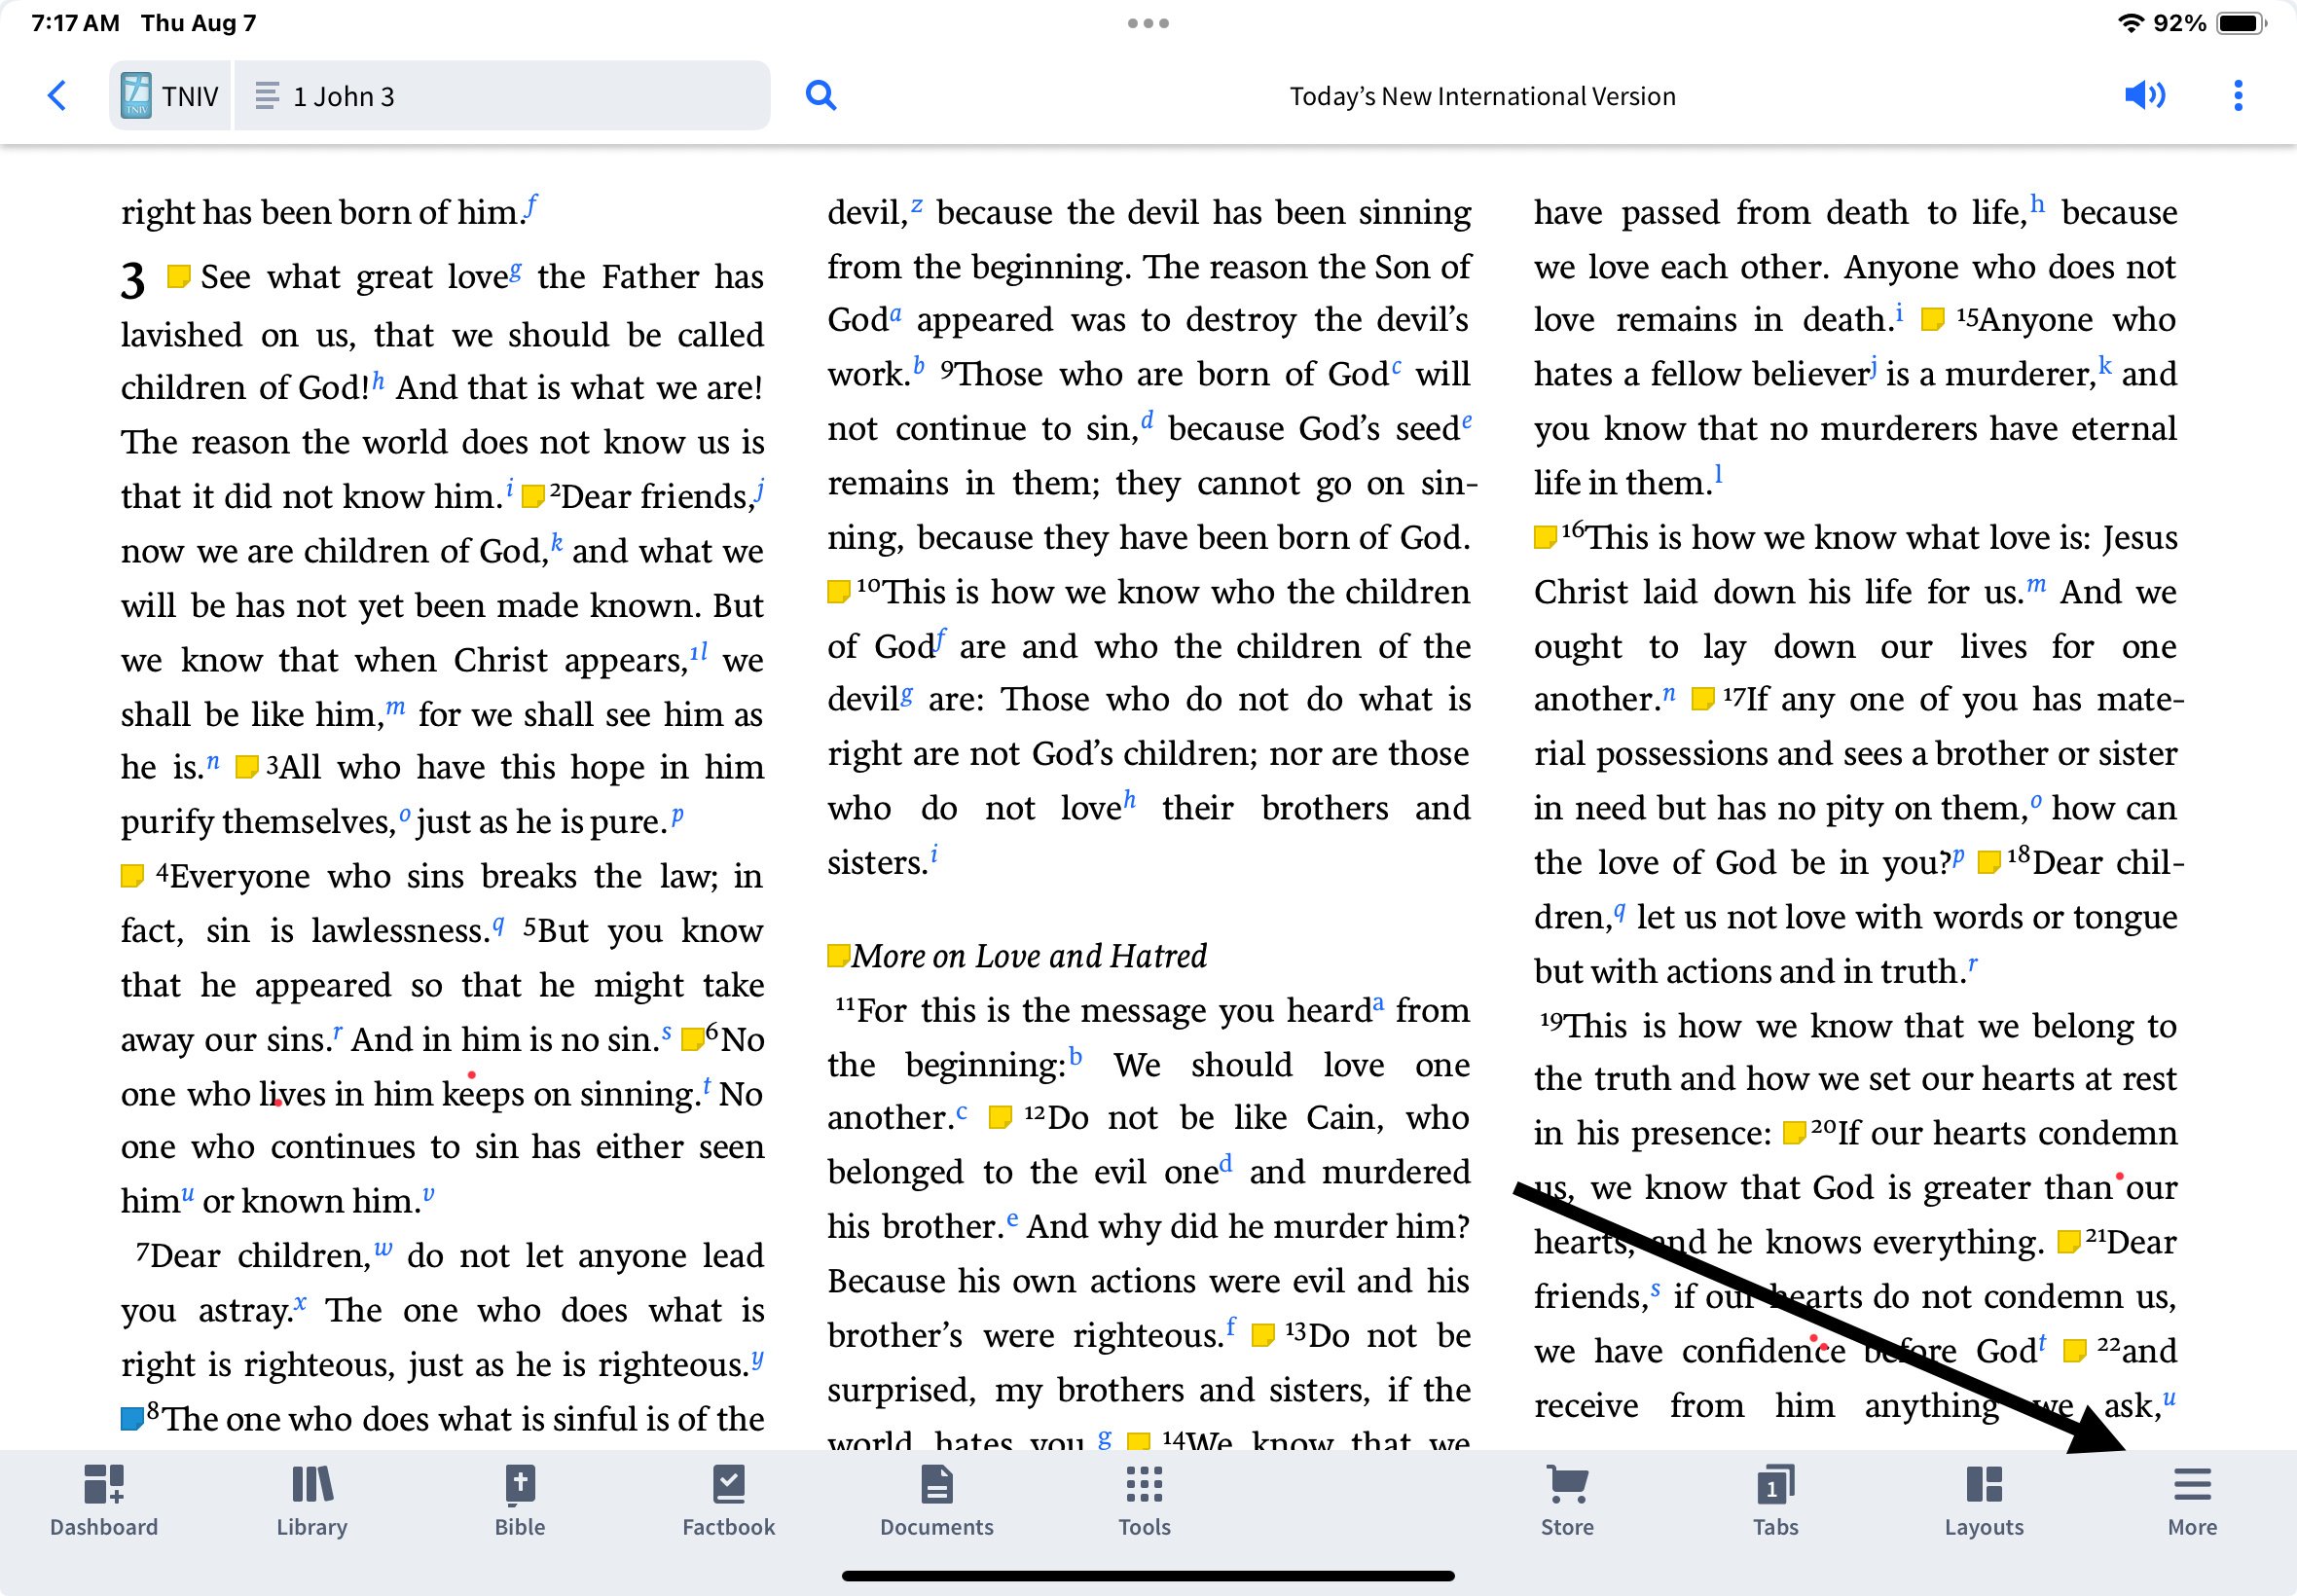Open footnote u after "anything we ask,"
Image resolution: width=2297 pixels, height=1596 pixels.
click(2169, 1398)
